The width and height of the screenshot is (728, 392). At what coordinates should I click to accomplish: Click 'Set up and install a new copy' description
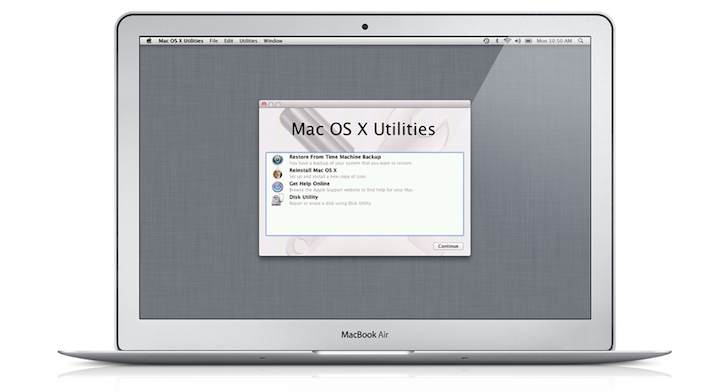click(328, 177)
